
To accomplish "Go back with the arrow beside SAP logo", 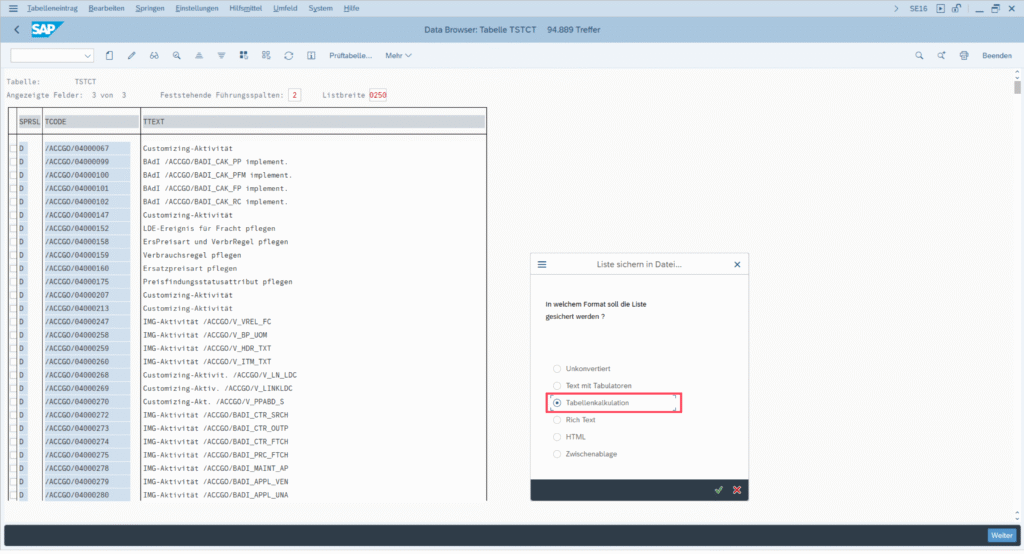I will pyautogui.click(x=17, y=29).
